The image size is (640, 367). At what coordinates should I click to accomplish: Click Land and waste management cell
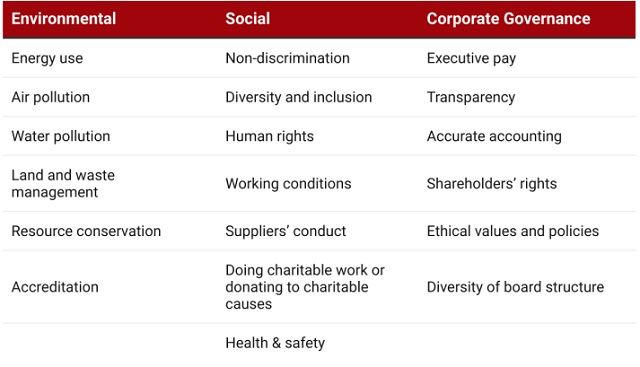click(63, 184)
